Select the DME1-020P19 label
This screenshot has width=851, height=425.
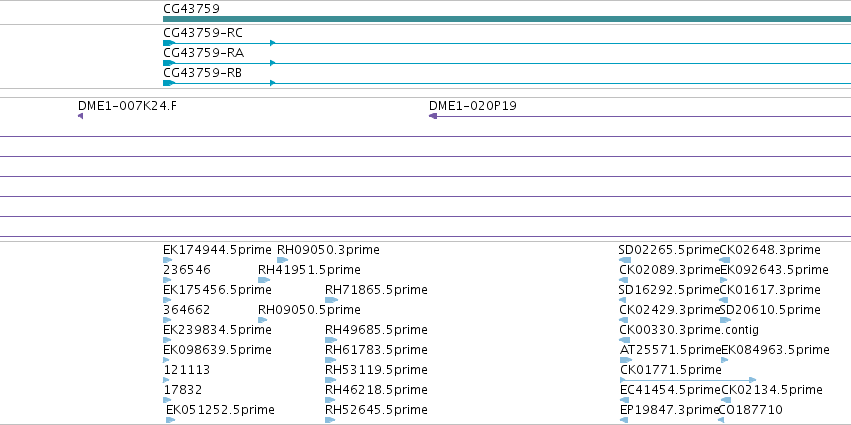473,106
